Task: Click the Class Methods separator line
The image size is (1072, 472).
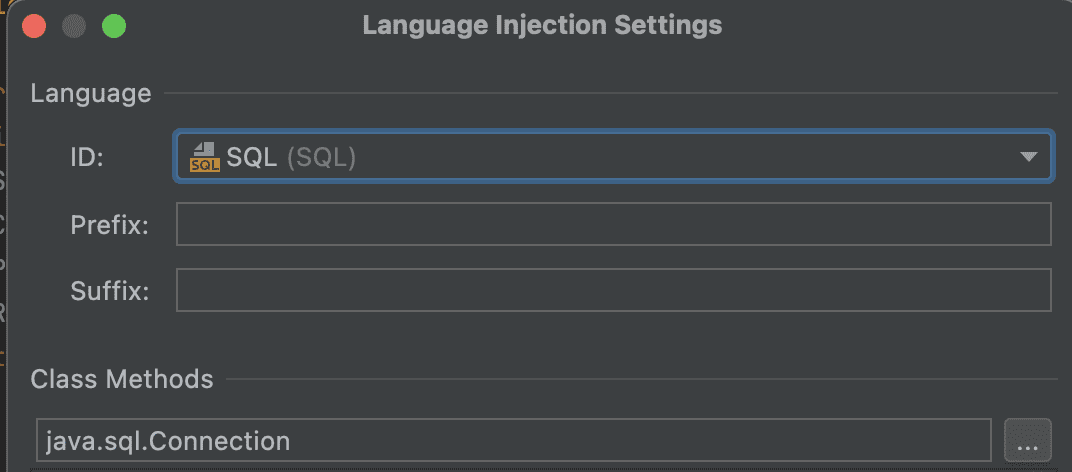Action: [640, 380]
